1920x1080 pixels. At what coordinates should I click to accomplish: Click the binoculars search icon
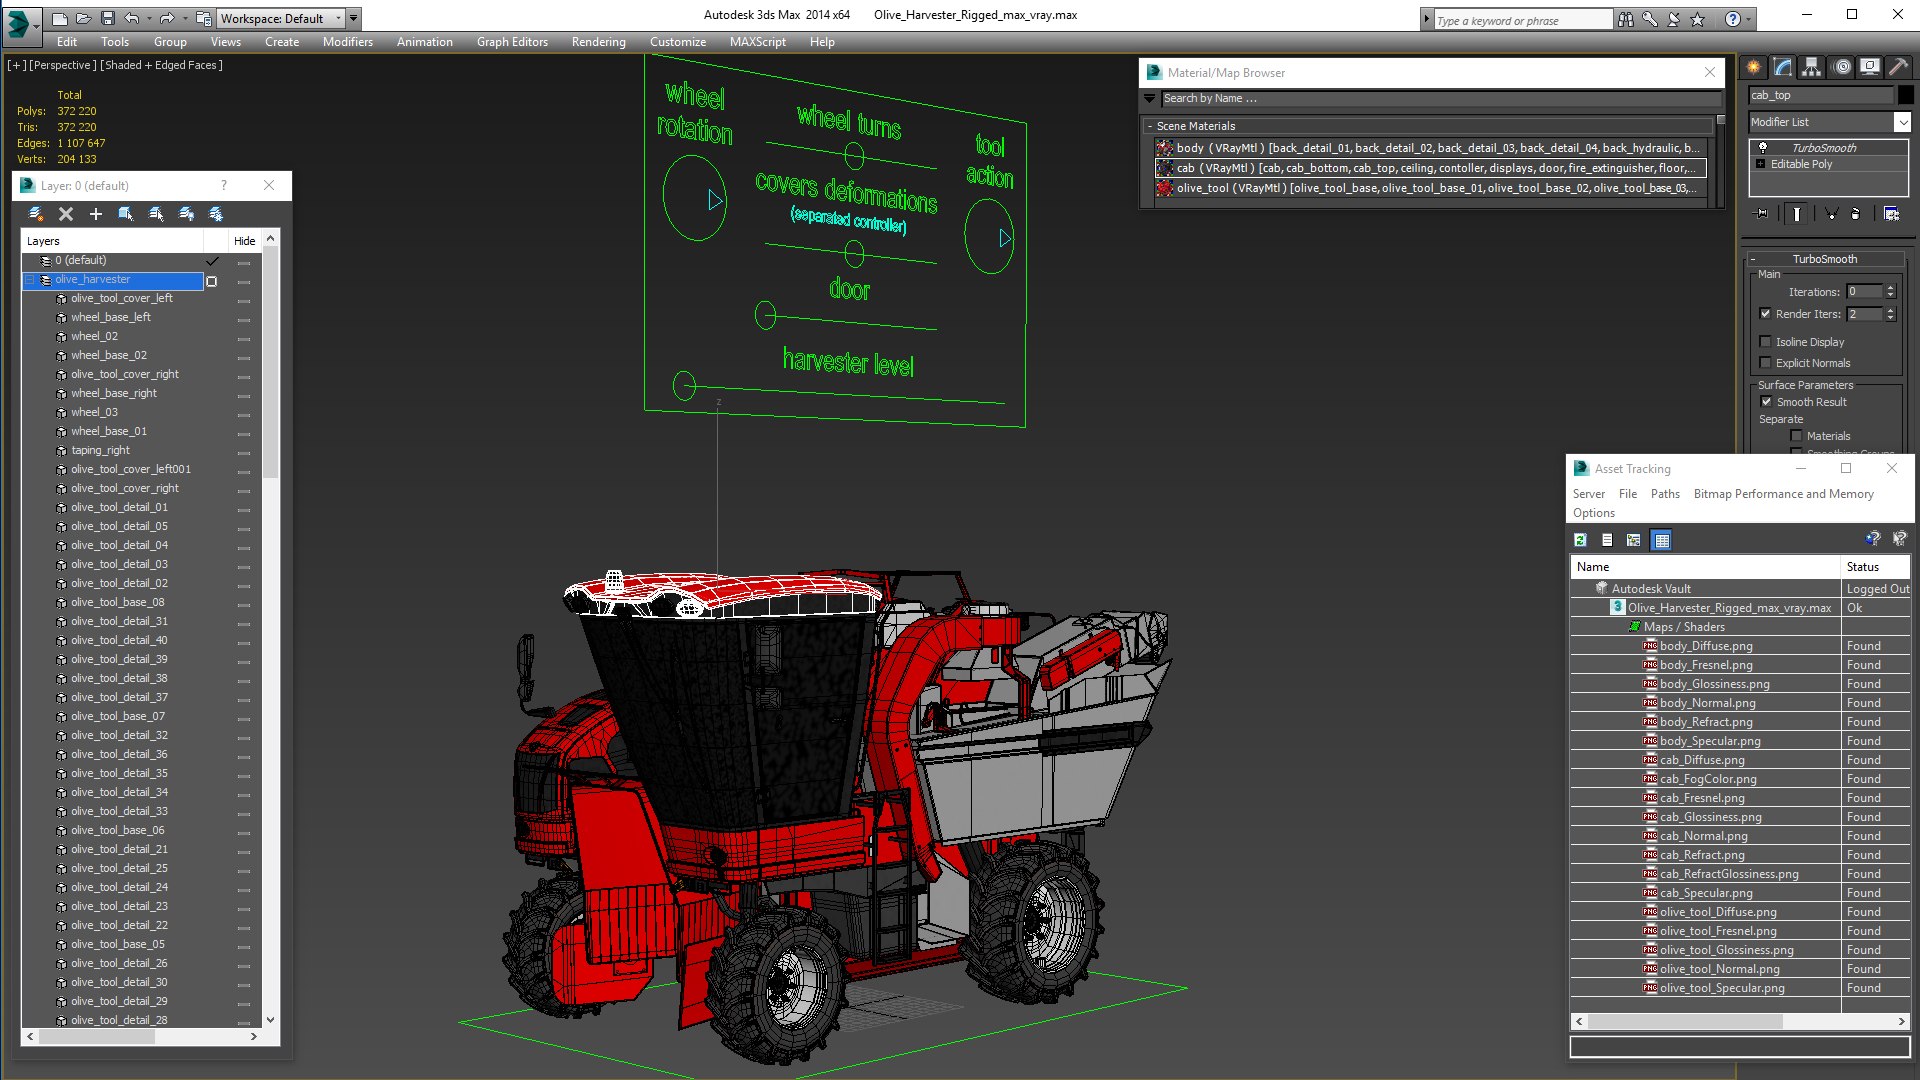tap(1626, 19)
